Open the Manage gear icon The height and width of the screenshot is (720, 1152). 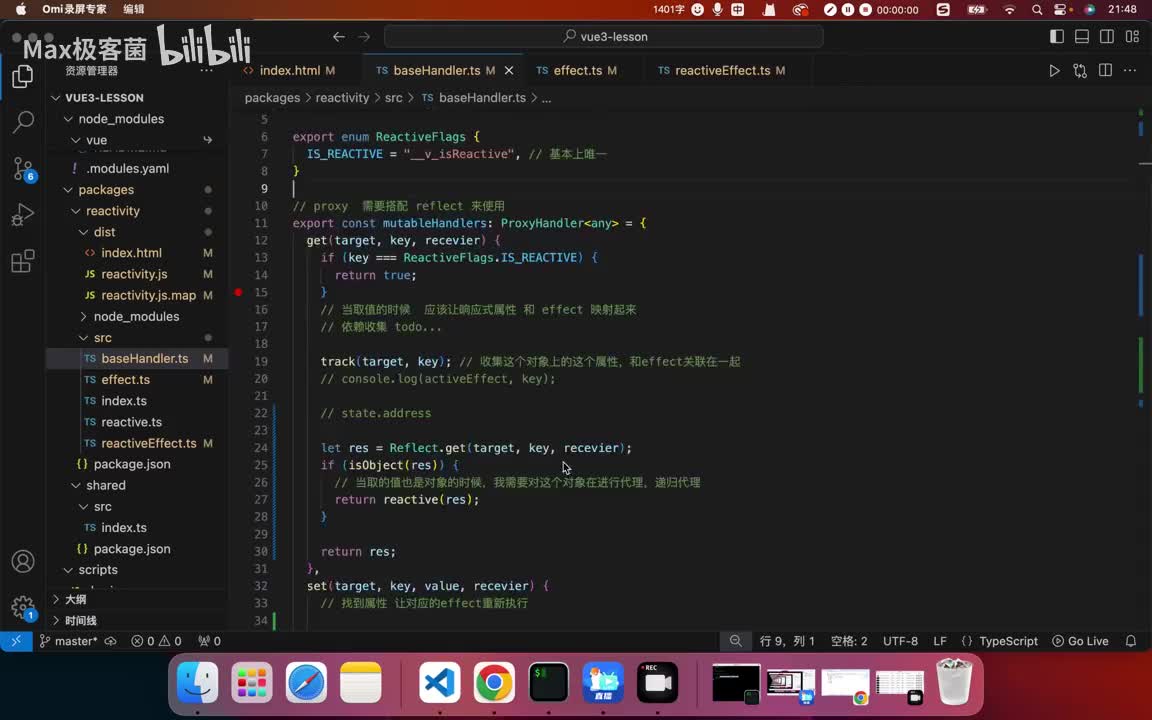click(x=23, y=608)
